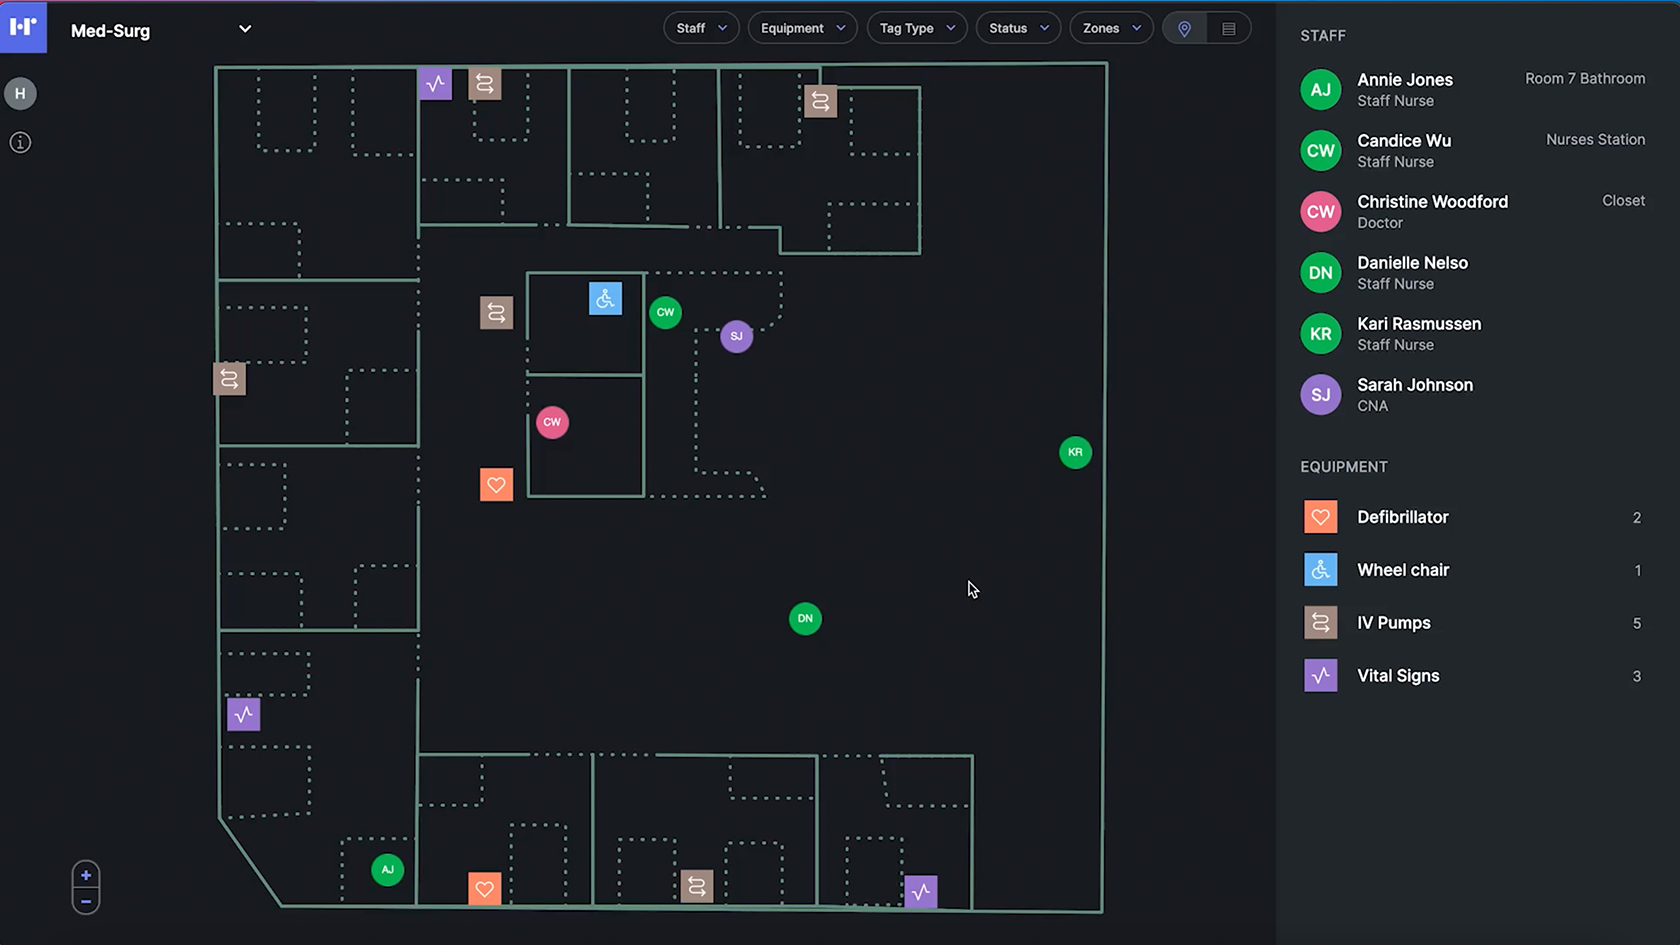Click the blue wheelchair marker on the map
Screen dimensions: 1680x945
(x=605, y=298)
